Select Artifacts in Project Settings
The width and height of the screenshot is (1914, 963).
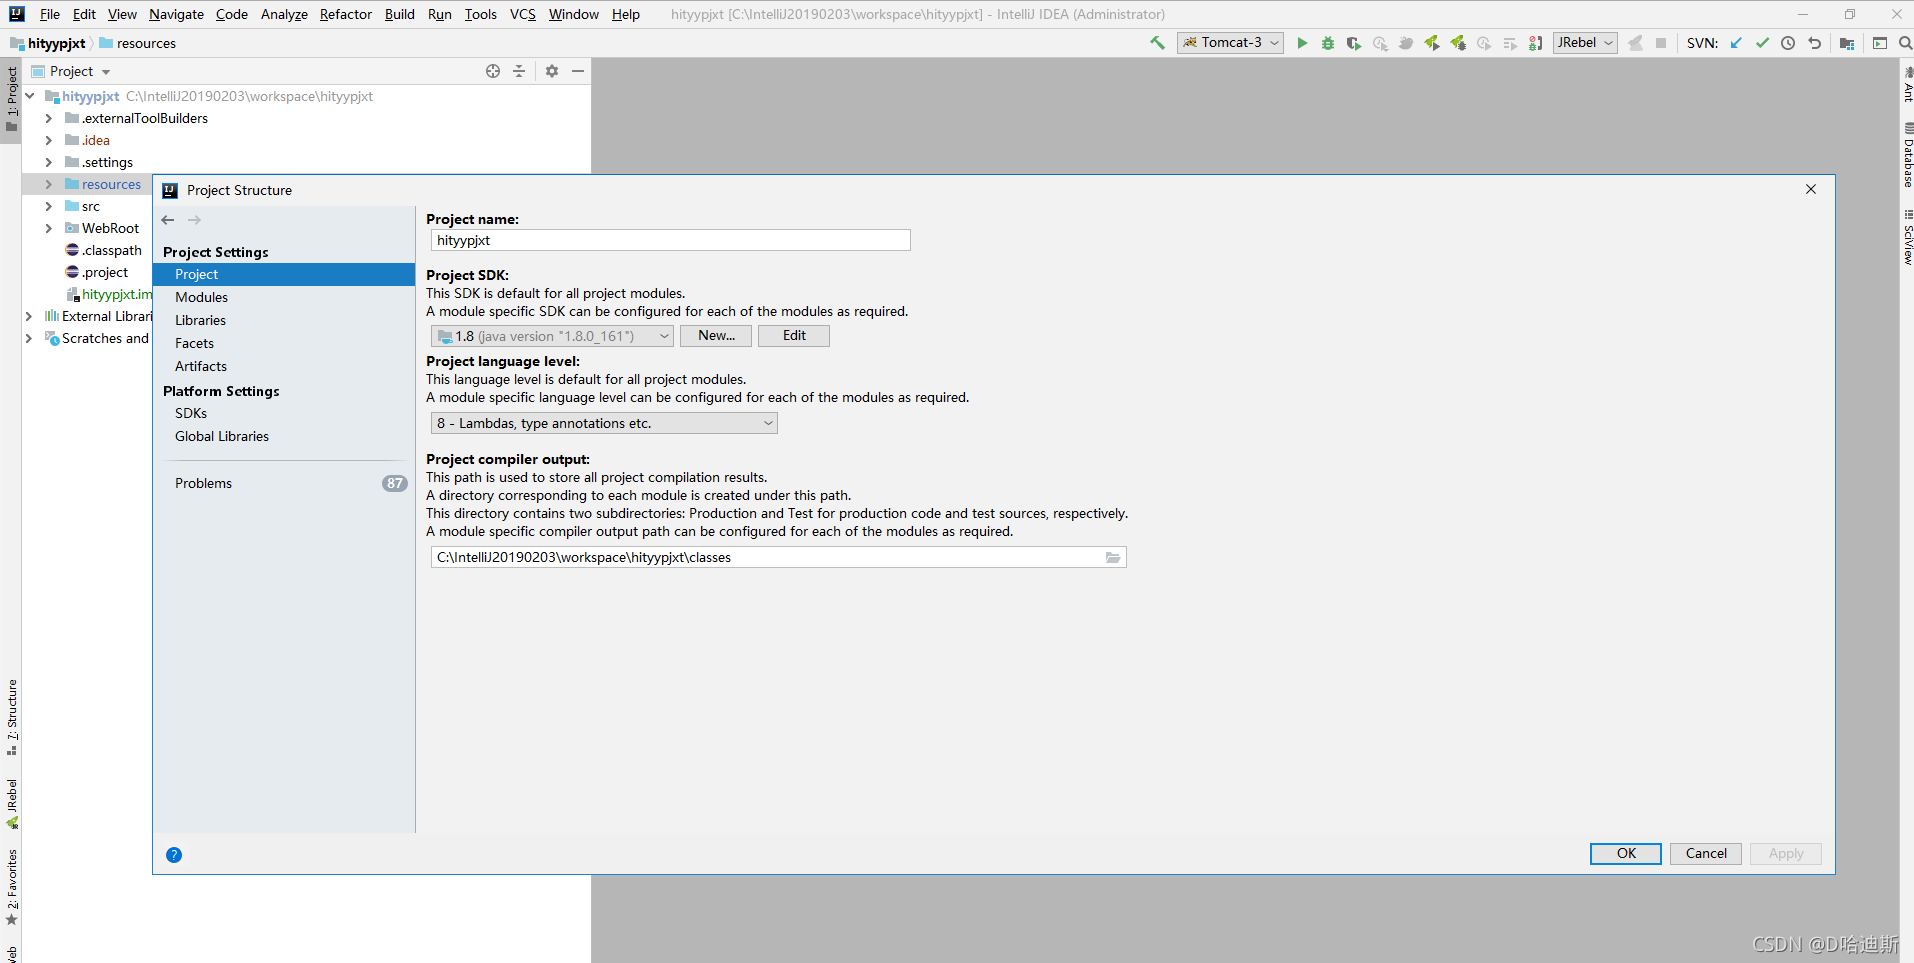tap(284, 366)
